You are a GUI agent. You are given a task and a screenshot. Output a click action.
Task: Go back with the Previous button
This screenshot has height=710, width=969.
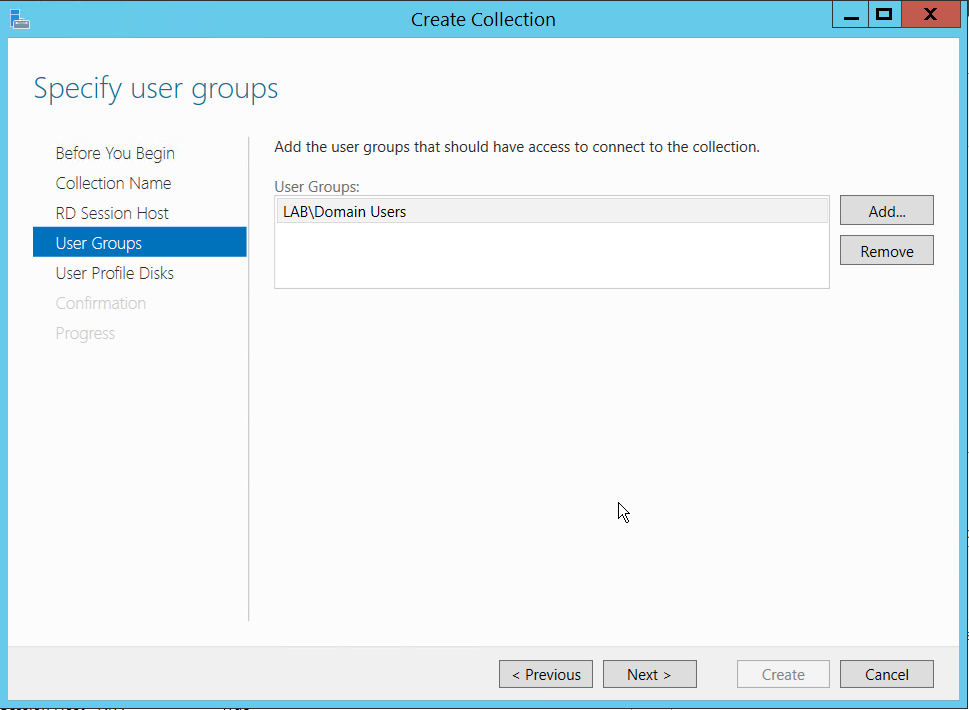point(546,674)
